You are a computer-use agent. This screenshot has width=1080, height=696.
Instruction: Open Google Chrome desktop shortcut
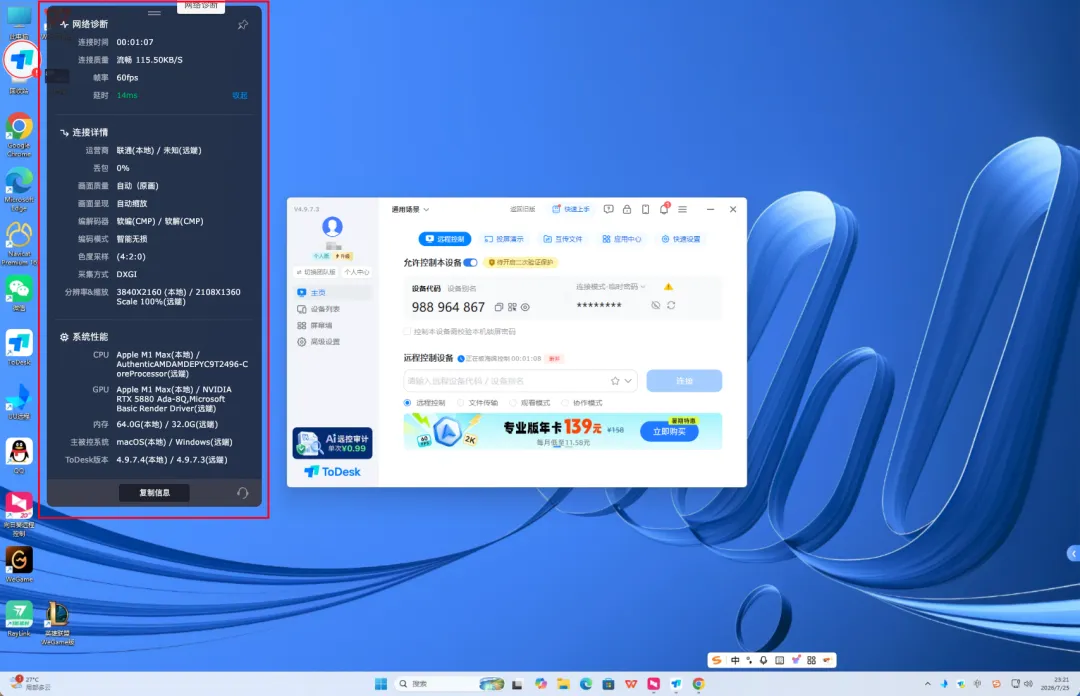[x=19, y=134]
